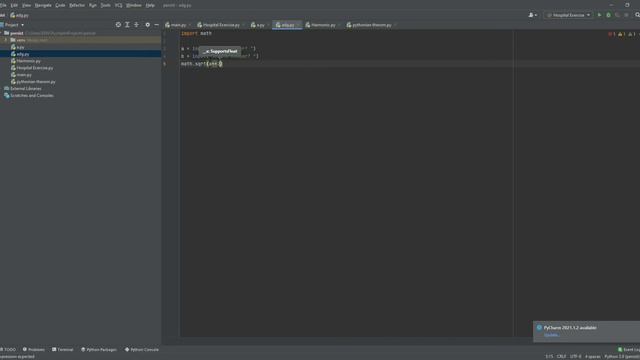This screenshot has width=640, height=360.
Task: Open the Problems tool window
Action: point(33,349)
